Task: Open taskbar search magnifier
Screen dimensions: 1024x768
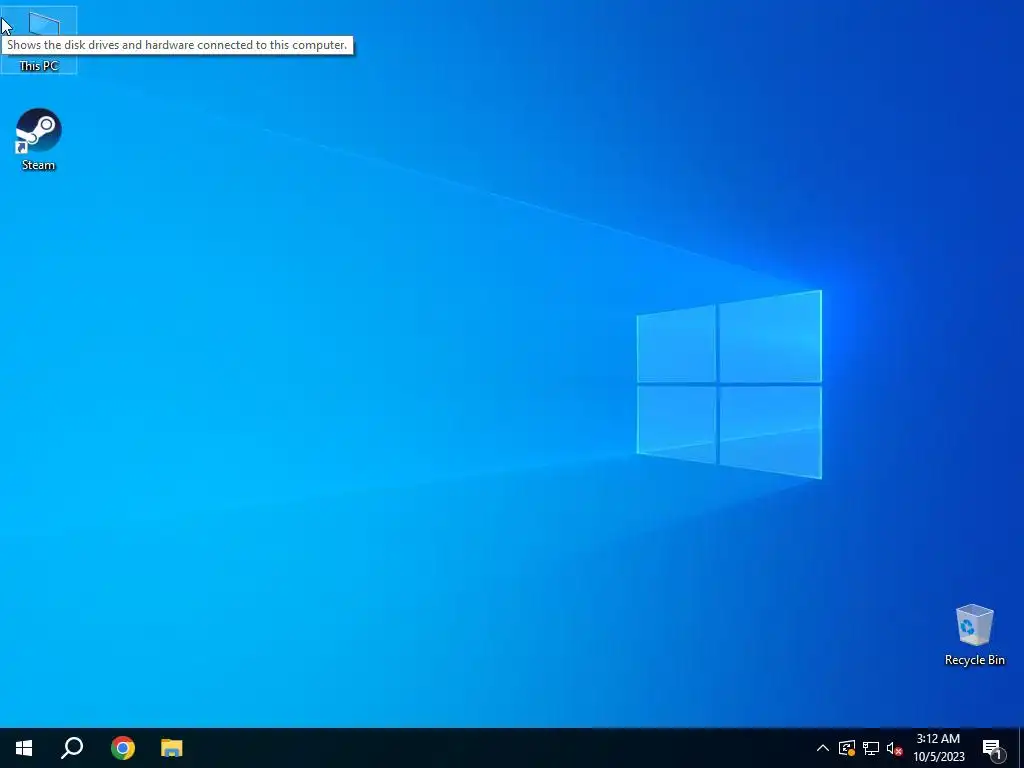Action: 72,748
